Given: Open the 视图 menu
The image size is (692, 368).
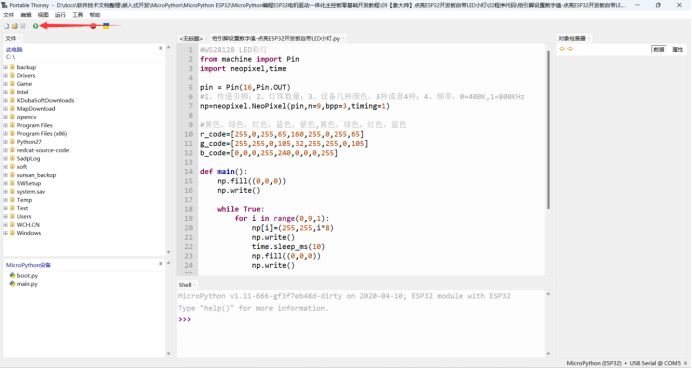Looking at the screenshot, I should [43, 15].
